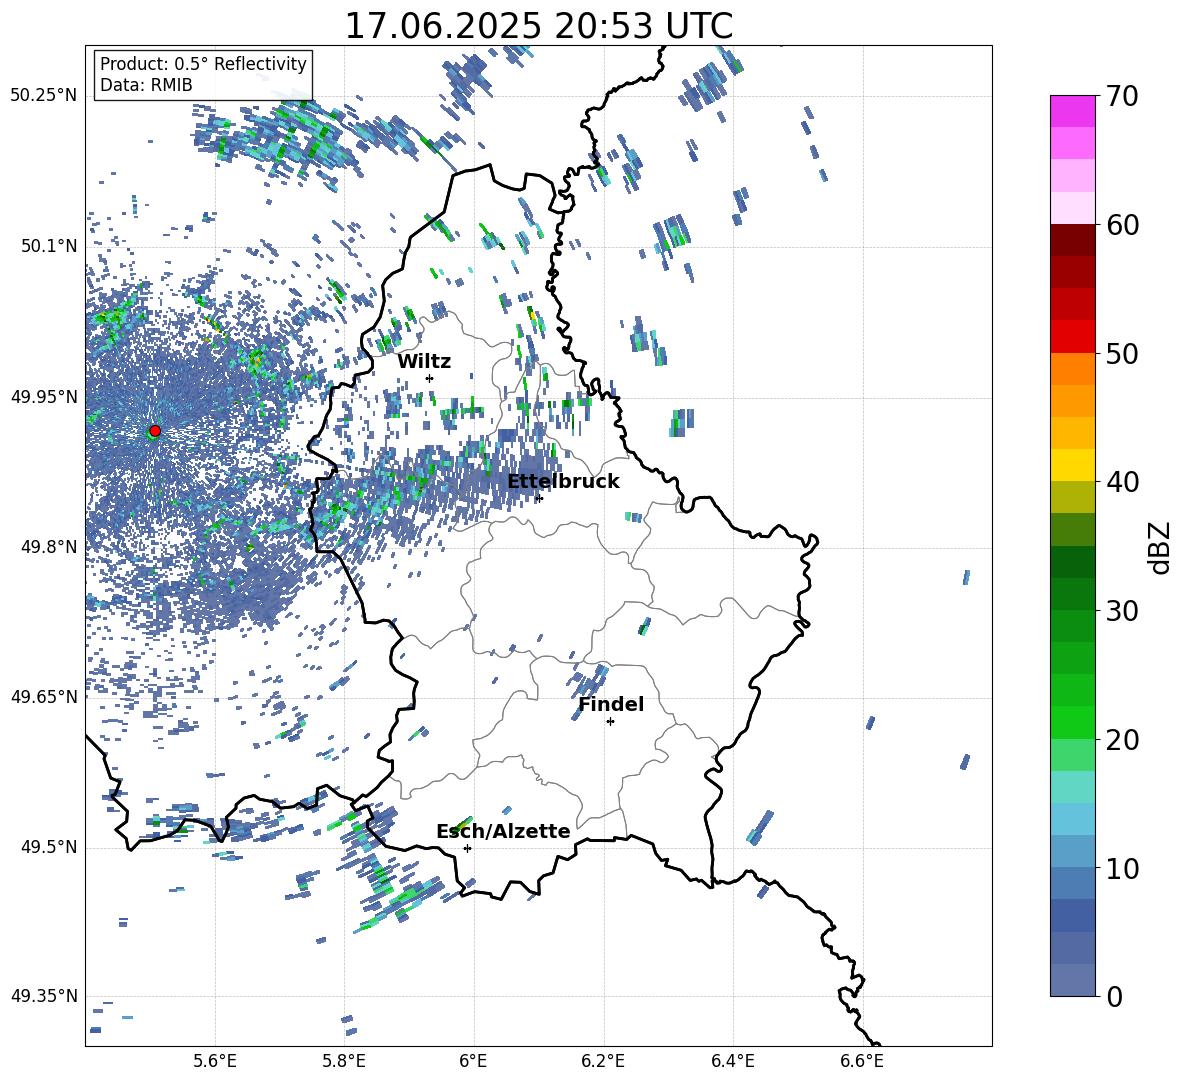
Task: Click the Ettelbruck city label
Action: 563,482
